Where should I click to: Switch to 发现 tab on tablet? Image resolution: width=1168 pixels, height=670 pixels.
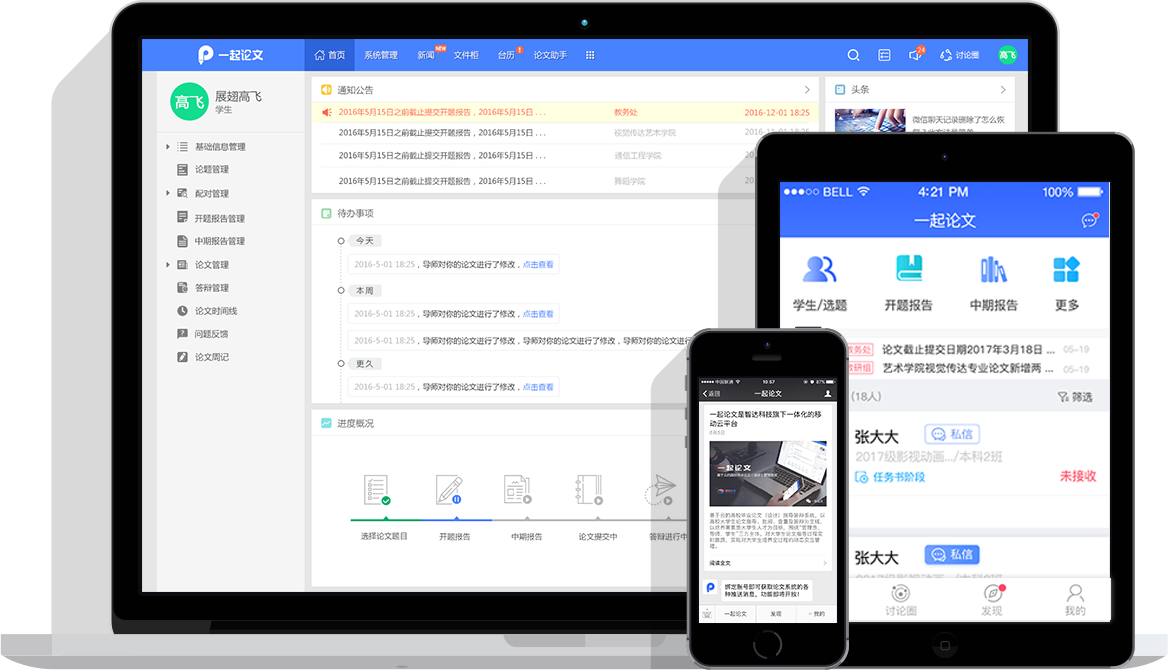[991, 598]
